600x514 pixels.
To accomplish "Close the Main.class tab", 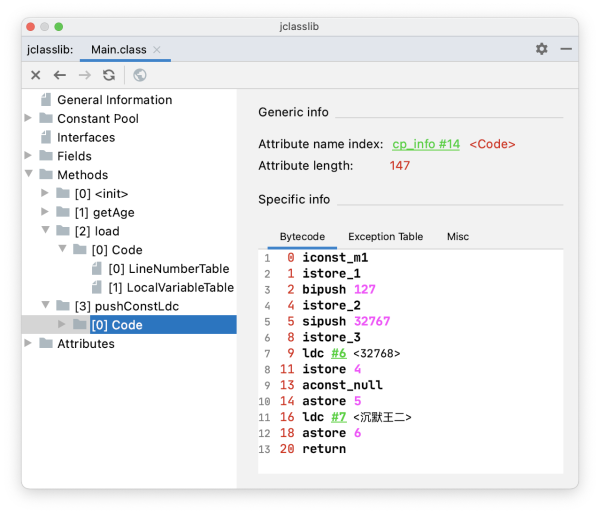I will (157, 49).
